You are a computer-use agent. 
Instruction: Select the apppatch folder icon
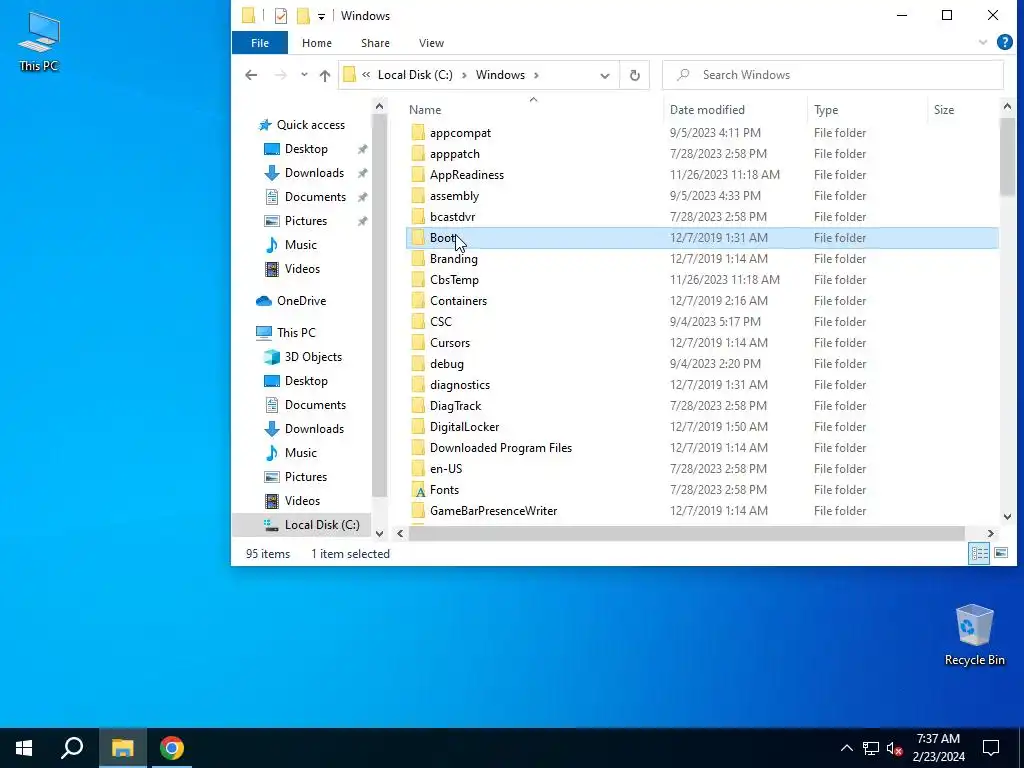(419, 154)
